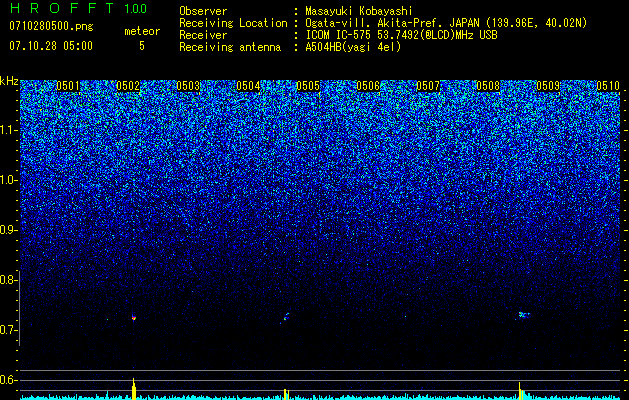This screenshot has height=400, width=629.
Task: Click the timestamp 07.10.28 05:00
Action: coord(51,46)
